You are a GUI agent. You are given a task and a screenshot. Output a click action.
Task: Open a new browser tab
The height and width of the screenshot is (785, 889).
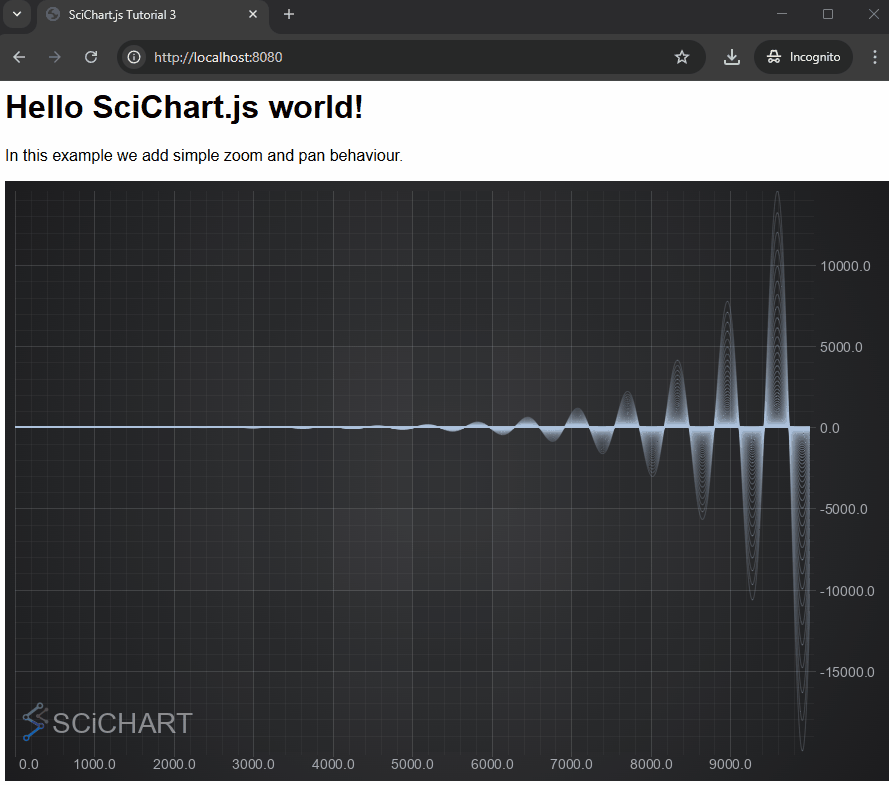coord(289,15)
